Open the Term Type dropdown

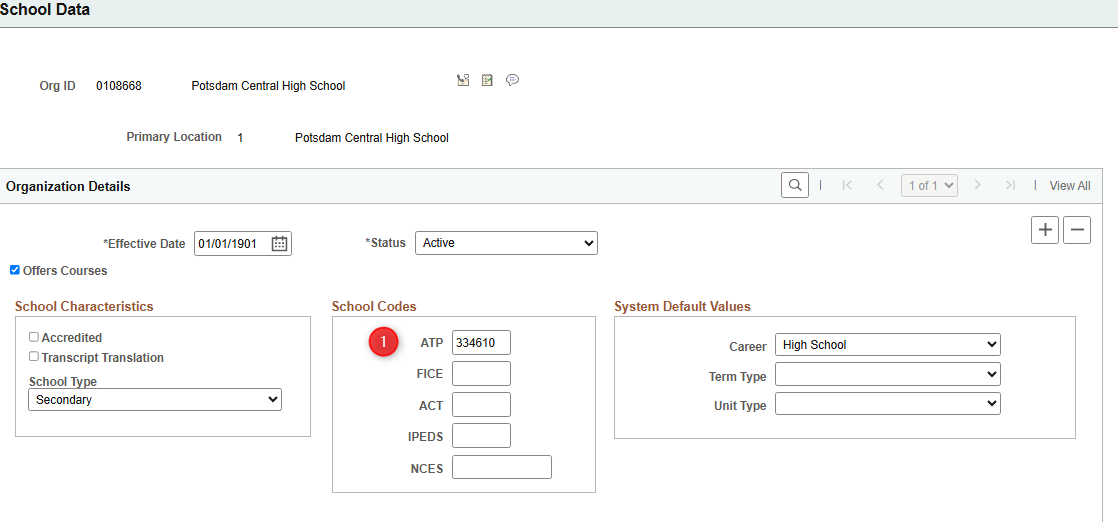pos(888,374)
